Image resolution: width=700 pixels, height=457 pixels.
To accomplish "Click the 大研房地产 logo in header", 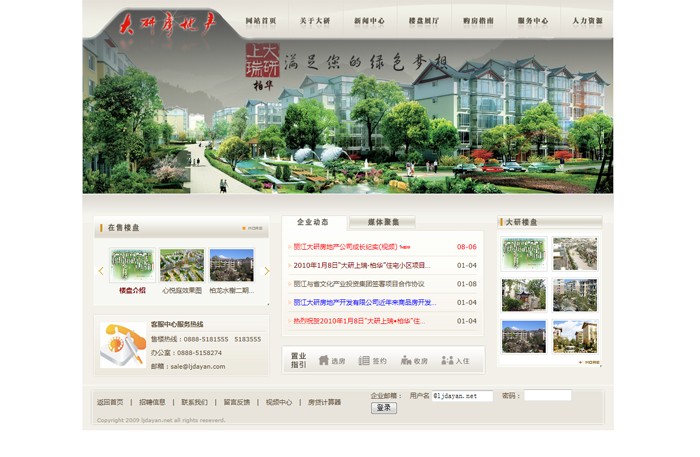I will (164, 23).
